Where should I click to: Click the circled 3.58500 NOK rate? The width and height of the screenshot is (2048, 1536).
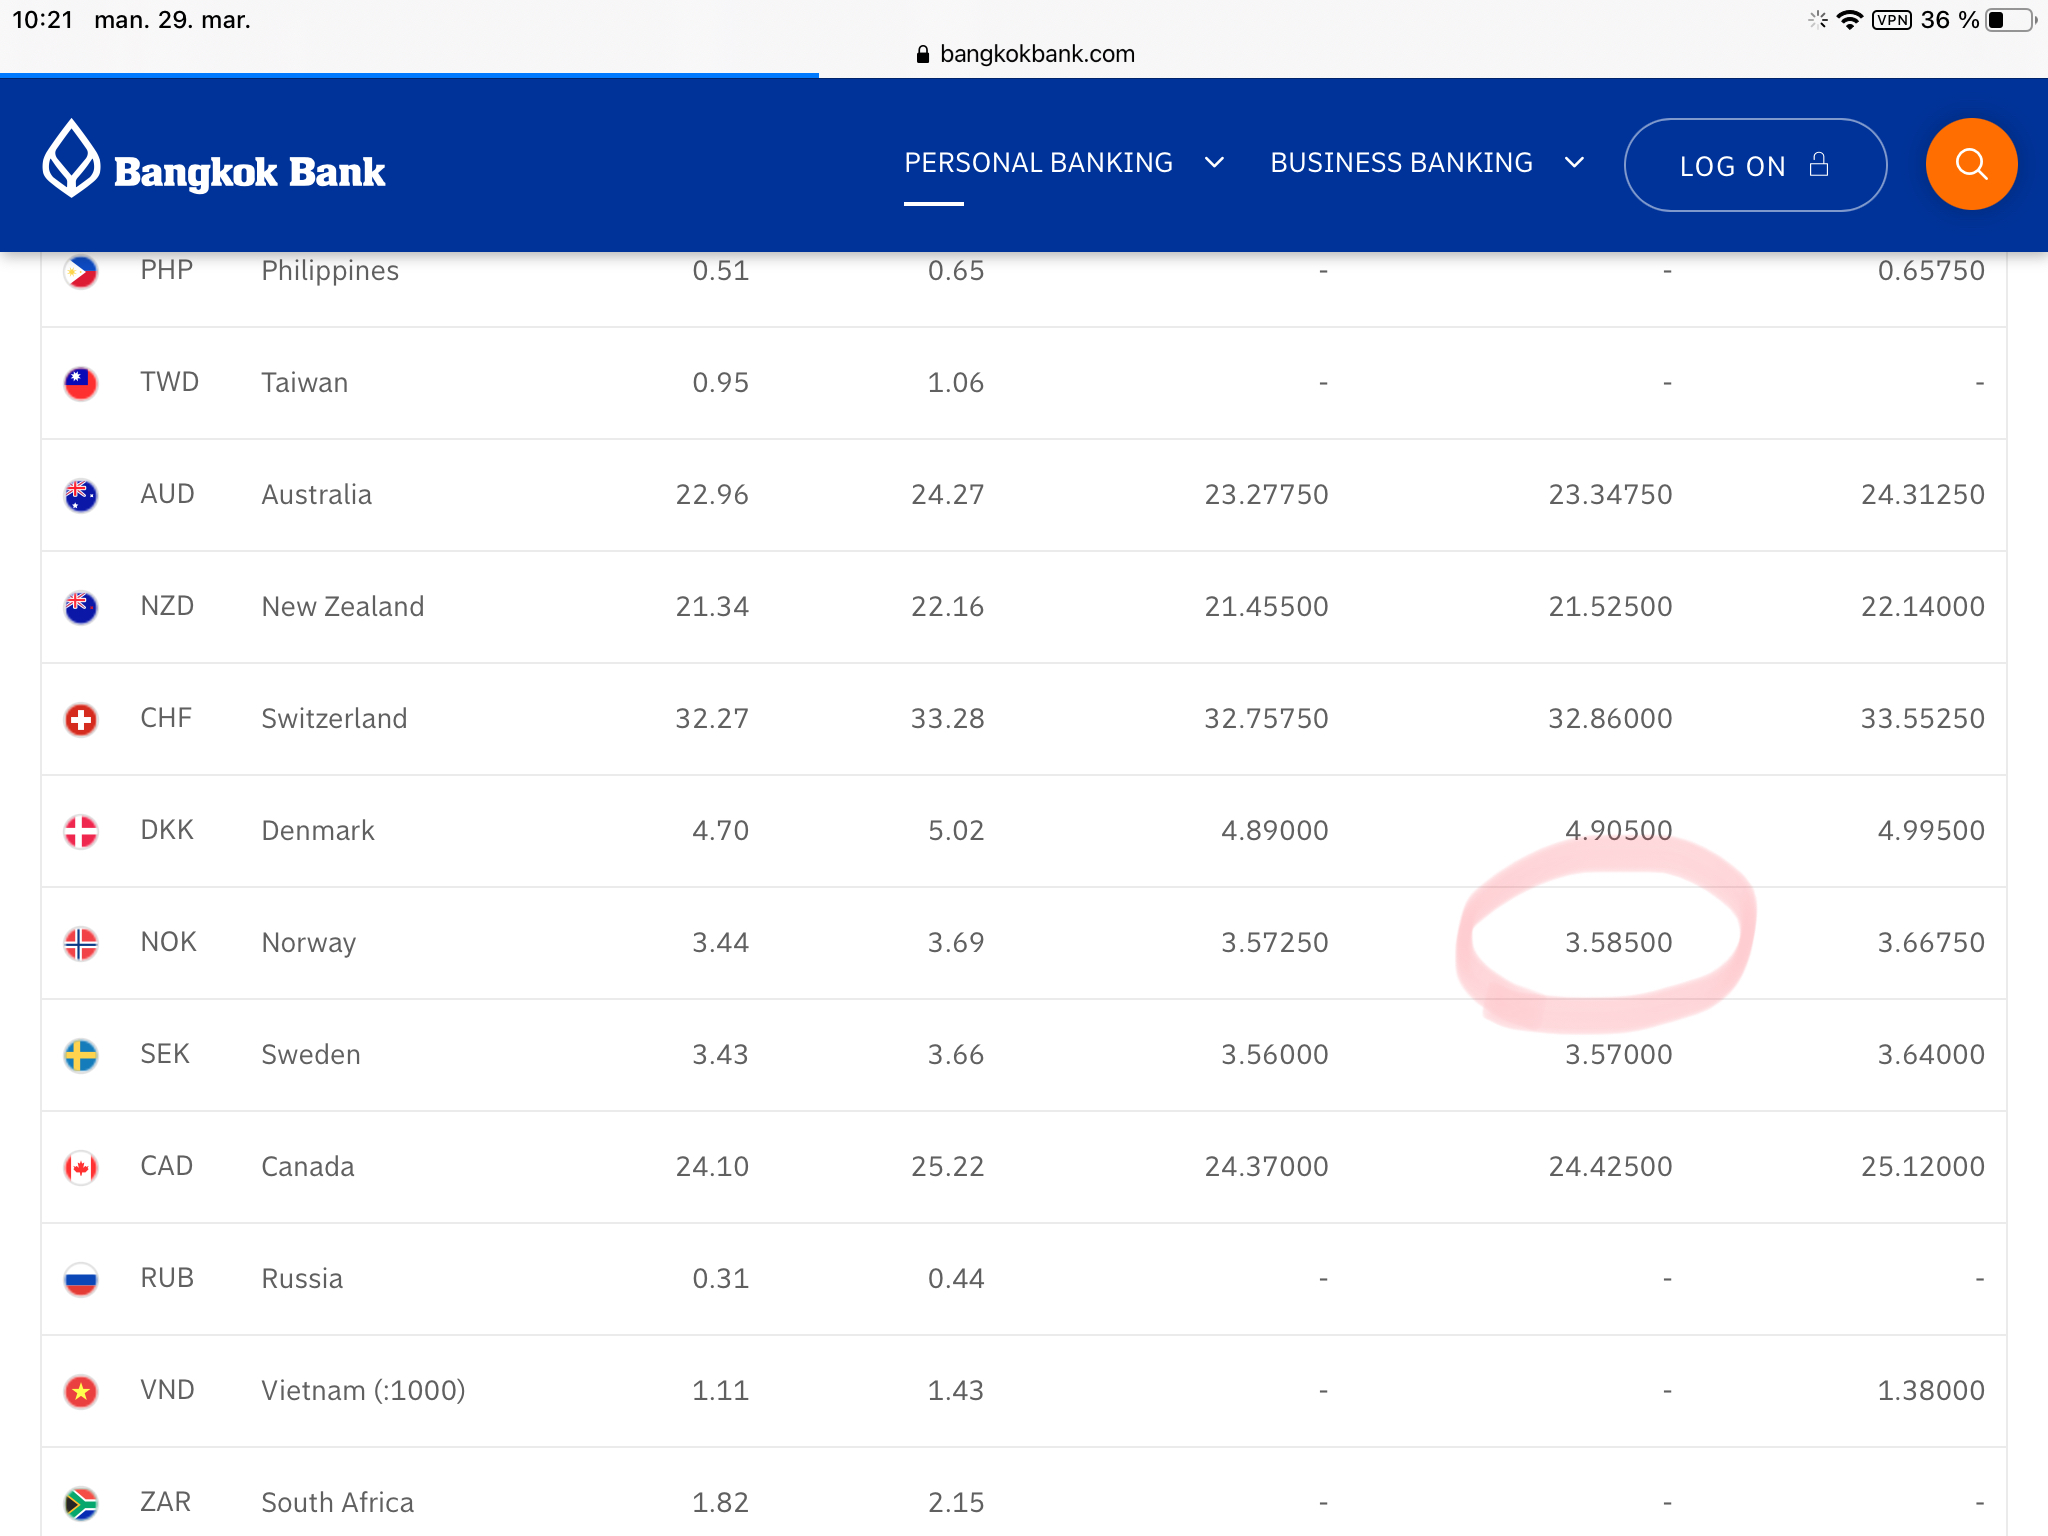click(x=1617, y=943)
